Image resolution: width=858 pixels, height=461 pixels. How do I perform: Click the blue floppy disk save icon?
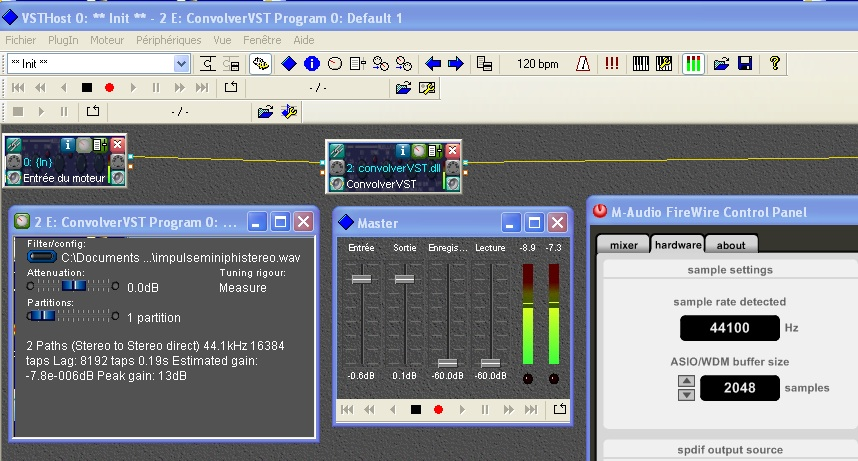click(745, 64)
